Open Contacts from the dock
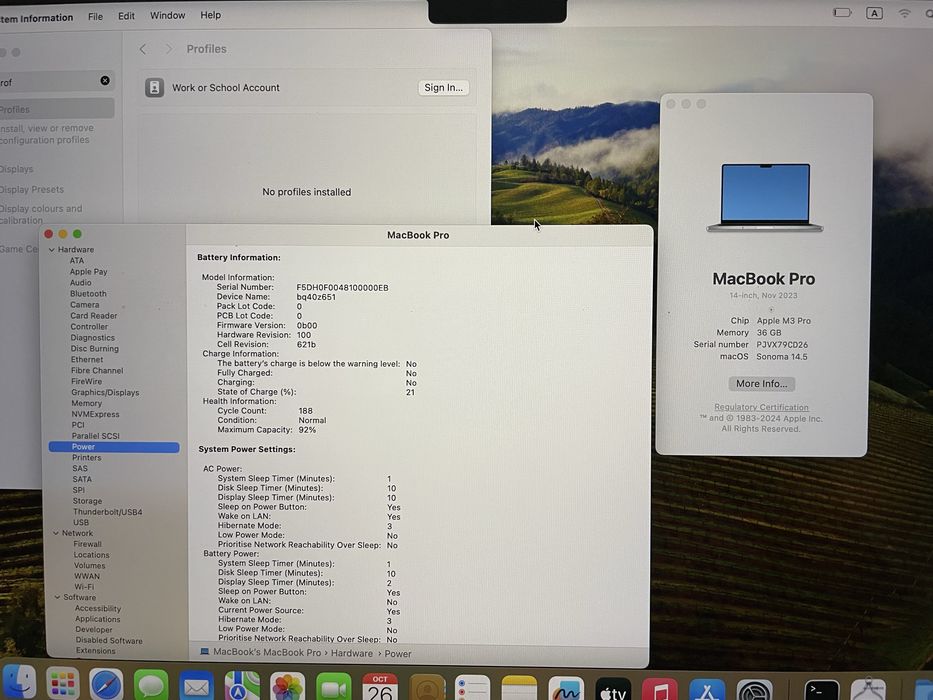The image size is (933, 700). click(x=427, y=688)
